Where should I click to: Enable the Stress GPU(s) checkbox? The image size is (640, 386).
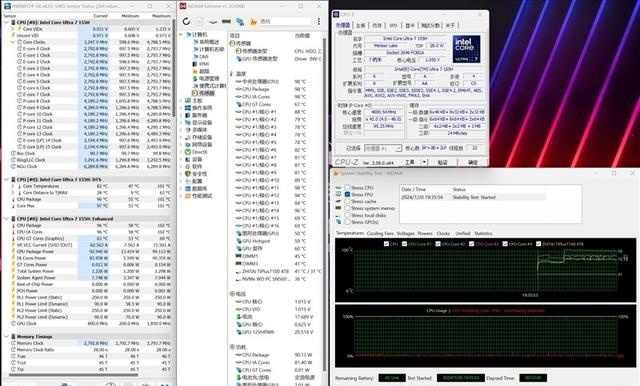click(x=347, y=222)
